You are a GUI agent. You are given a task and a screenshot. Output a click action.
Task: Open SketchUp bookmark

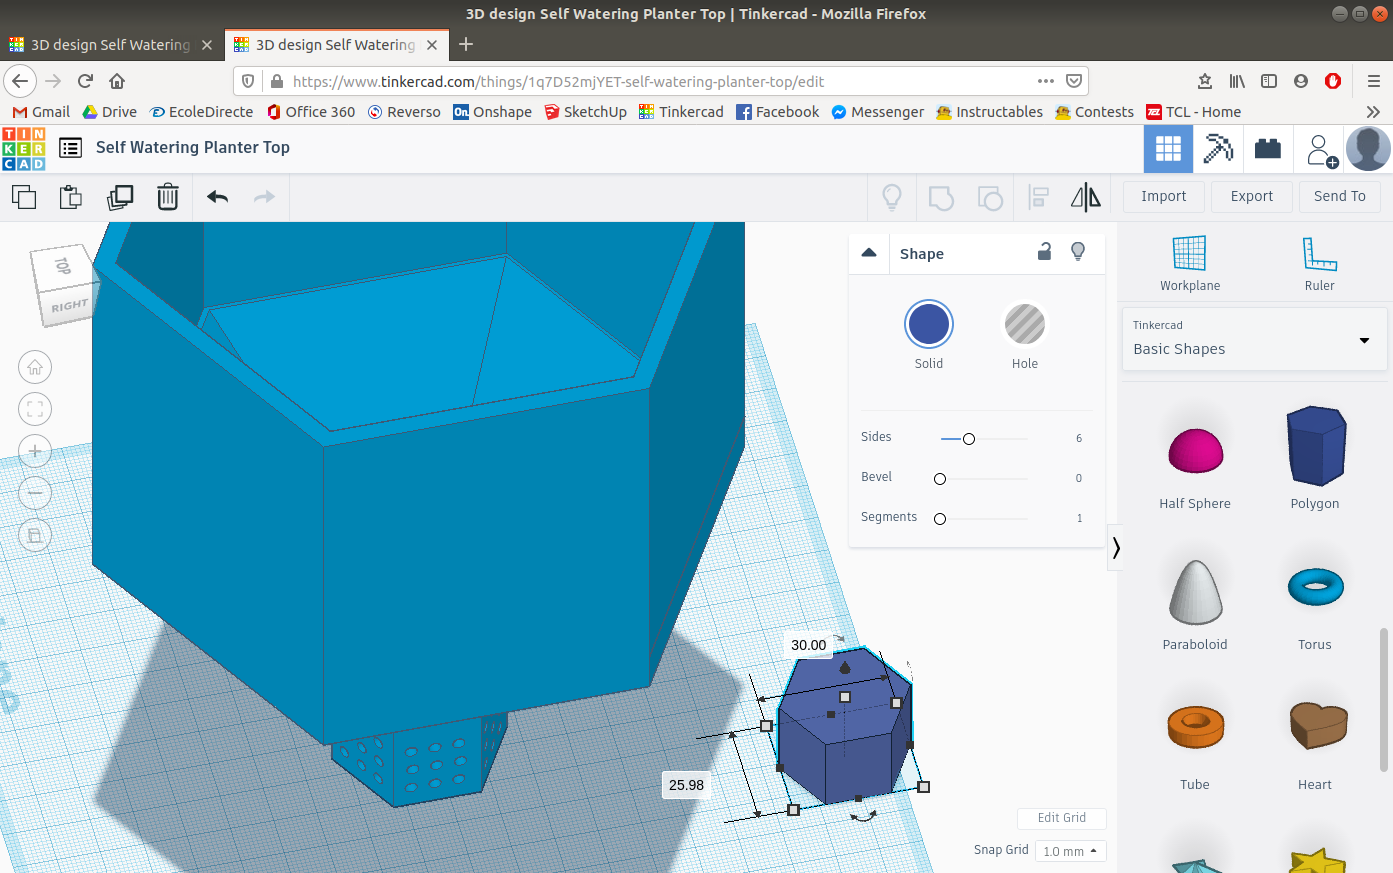[x=585, y=112]
